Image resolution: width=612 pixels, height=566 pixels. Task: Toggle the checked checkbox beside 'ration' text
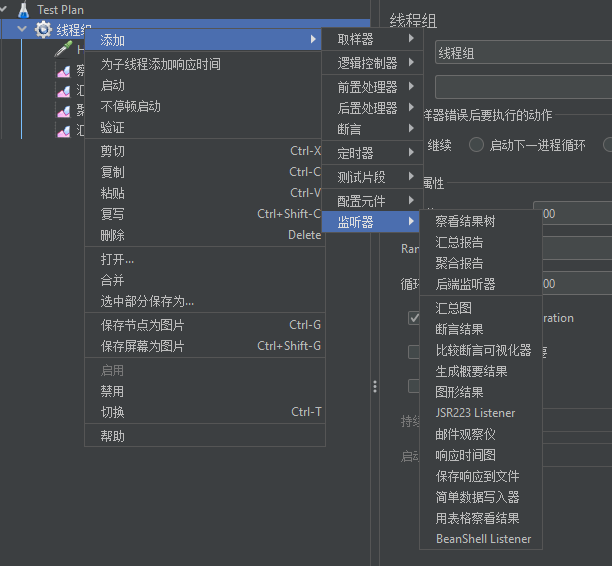[415, 318]
